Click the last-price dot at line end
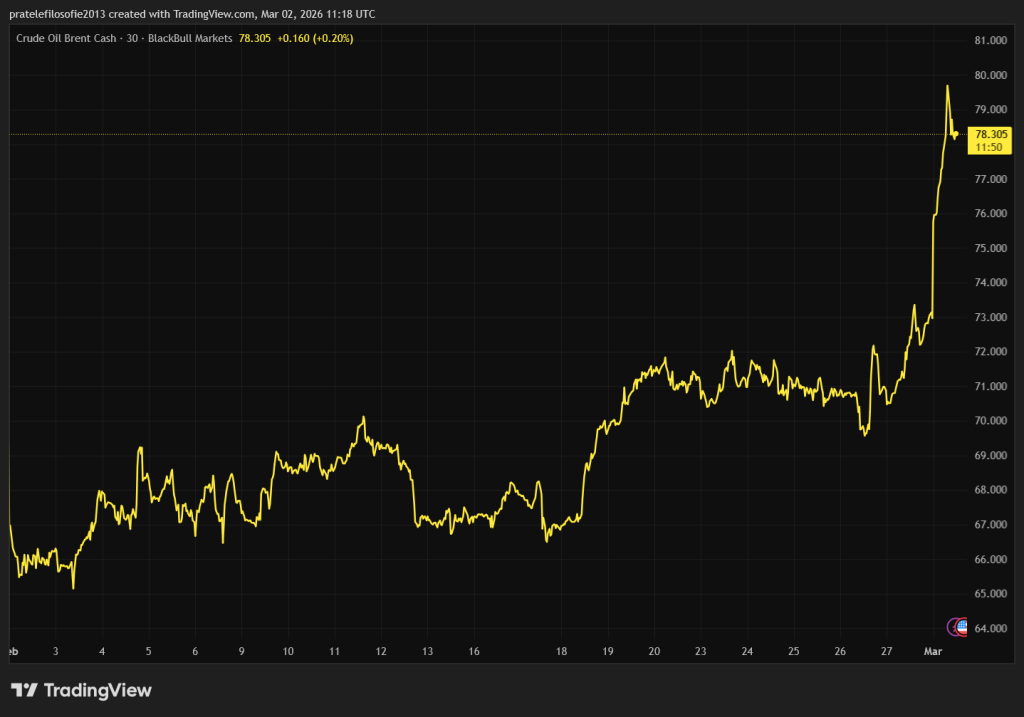The height and width of the screenshot is (717, 1024). tap(956, 134)
